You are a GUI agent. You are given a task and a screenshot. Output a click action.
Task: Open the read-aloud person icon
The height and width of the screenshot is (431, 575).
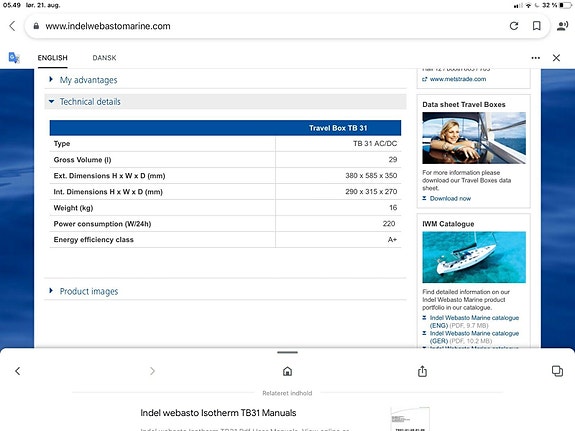pos(562,26)
